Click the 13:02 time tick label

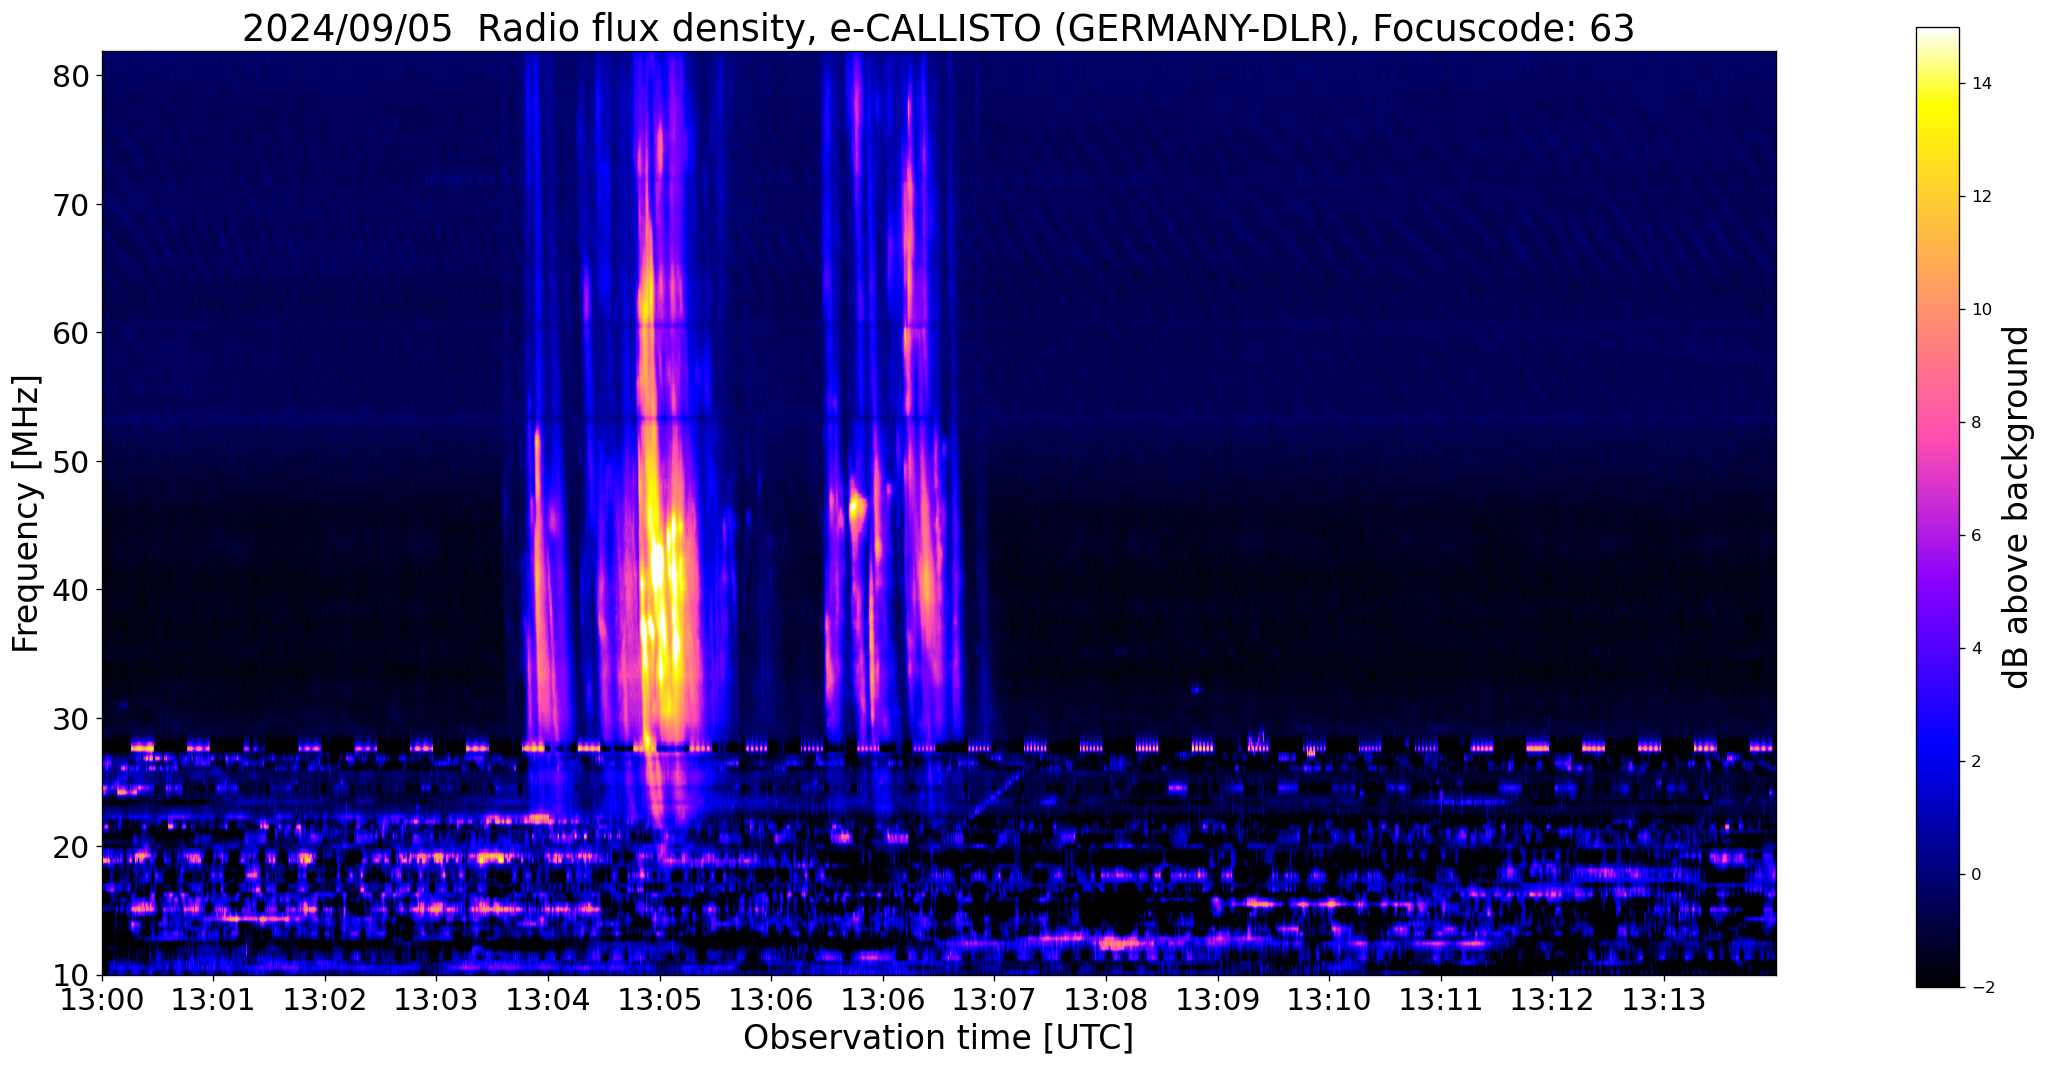(325, 1000)
